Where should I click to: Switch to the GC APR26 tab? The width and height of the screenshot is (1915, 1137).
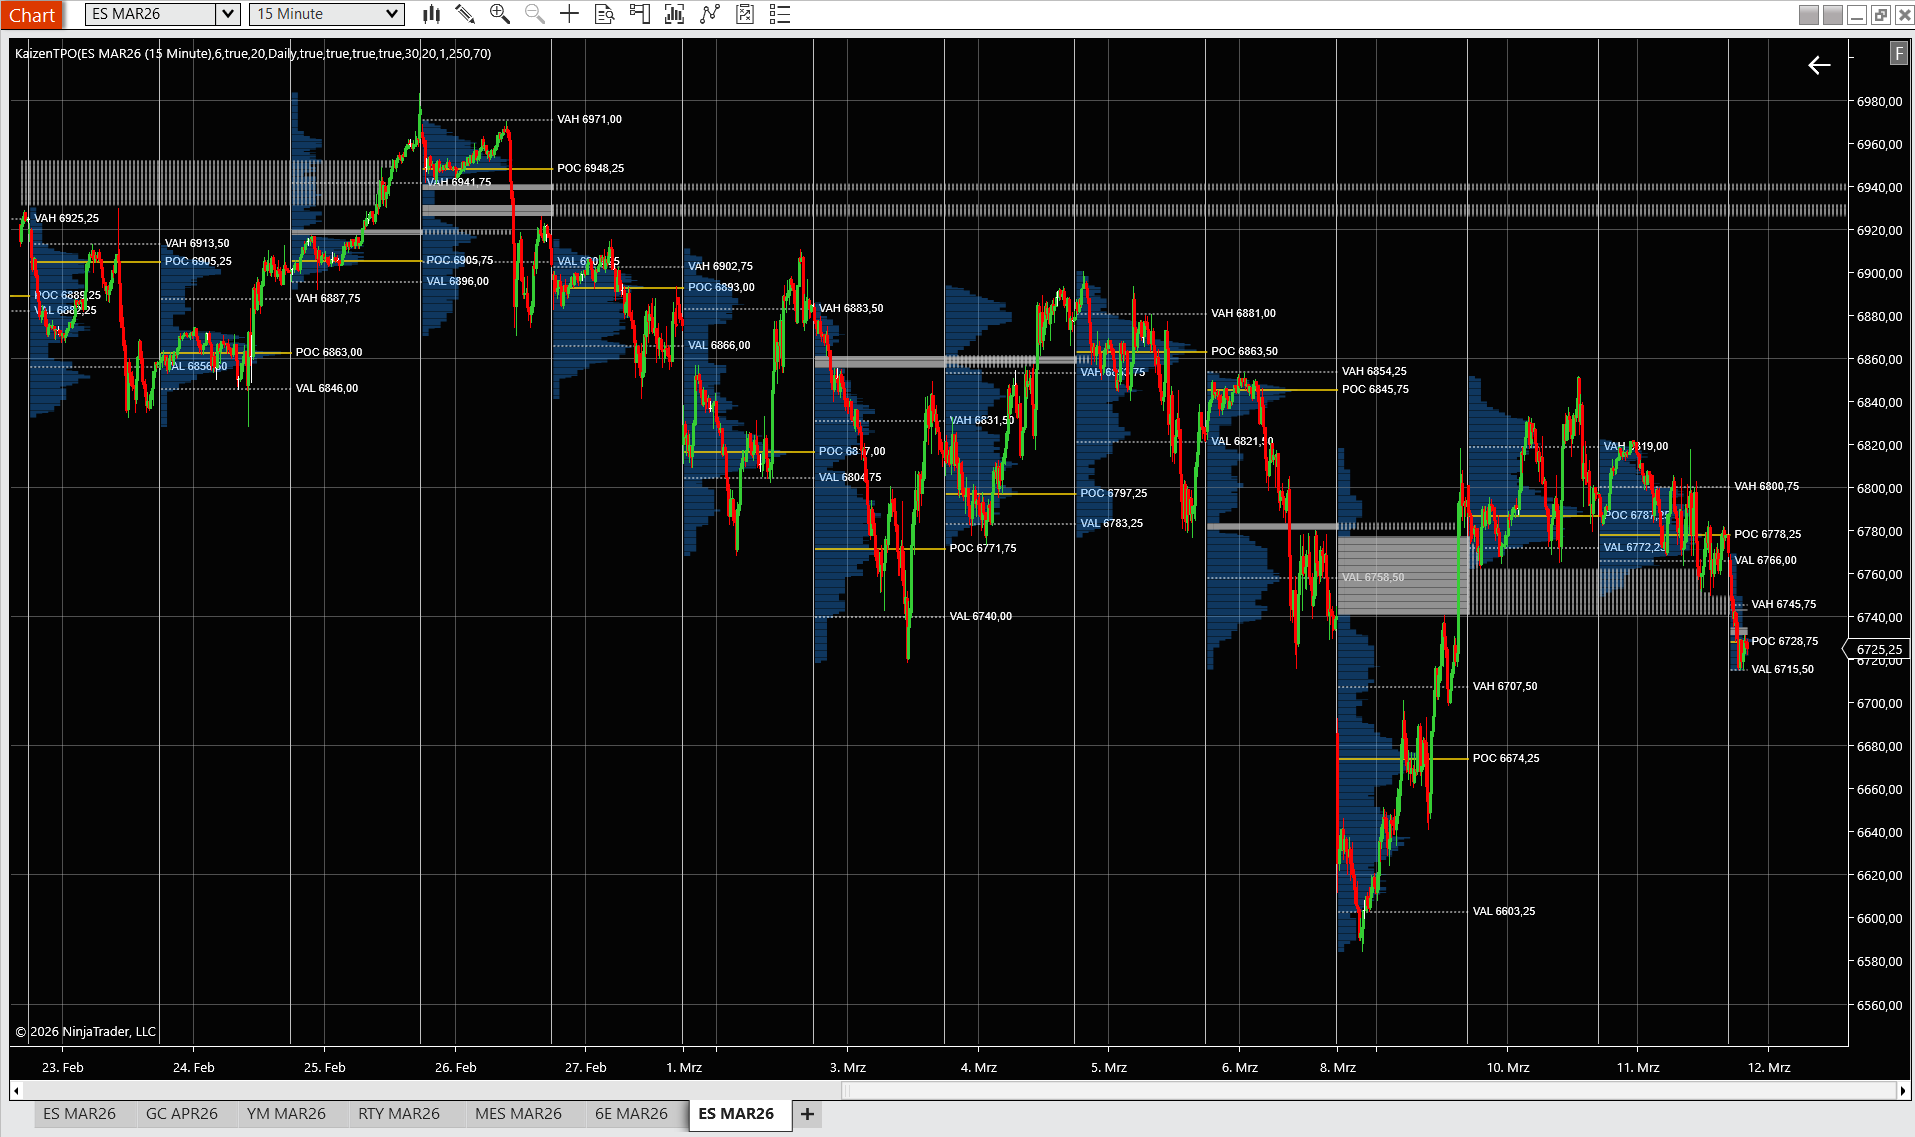(181, 1113)
